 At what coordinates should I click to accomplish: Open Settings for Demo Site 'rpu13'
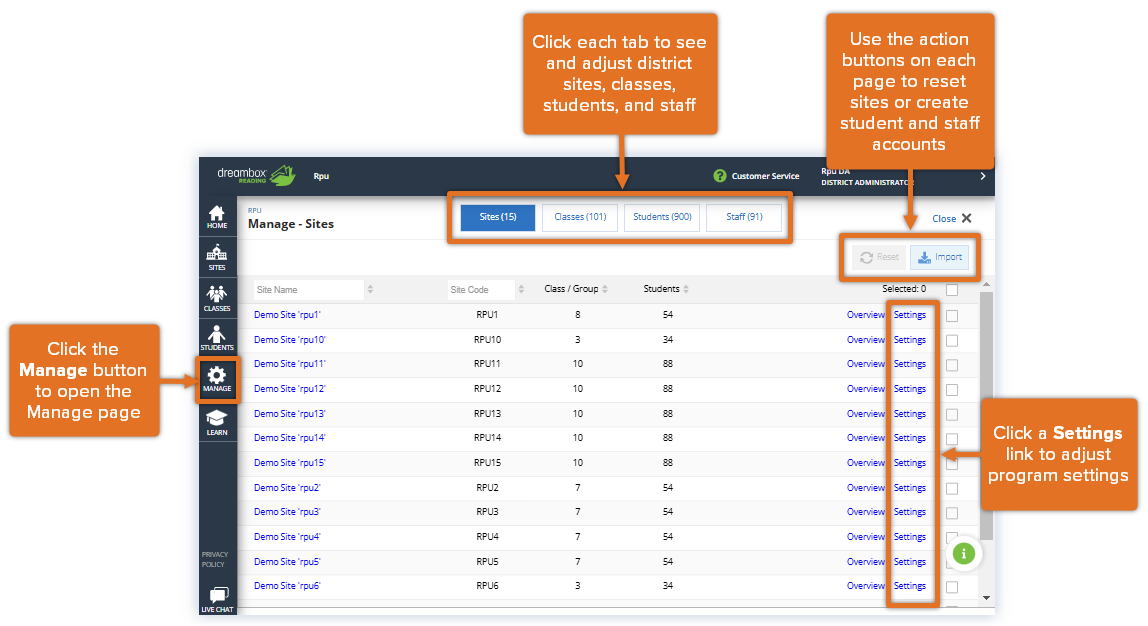[x=910, y=414]
